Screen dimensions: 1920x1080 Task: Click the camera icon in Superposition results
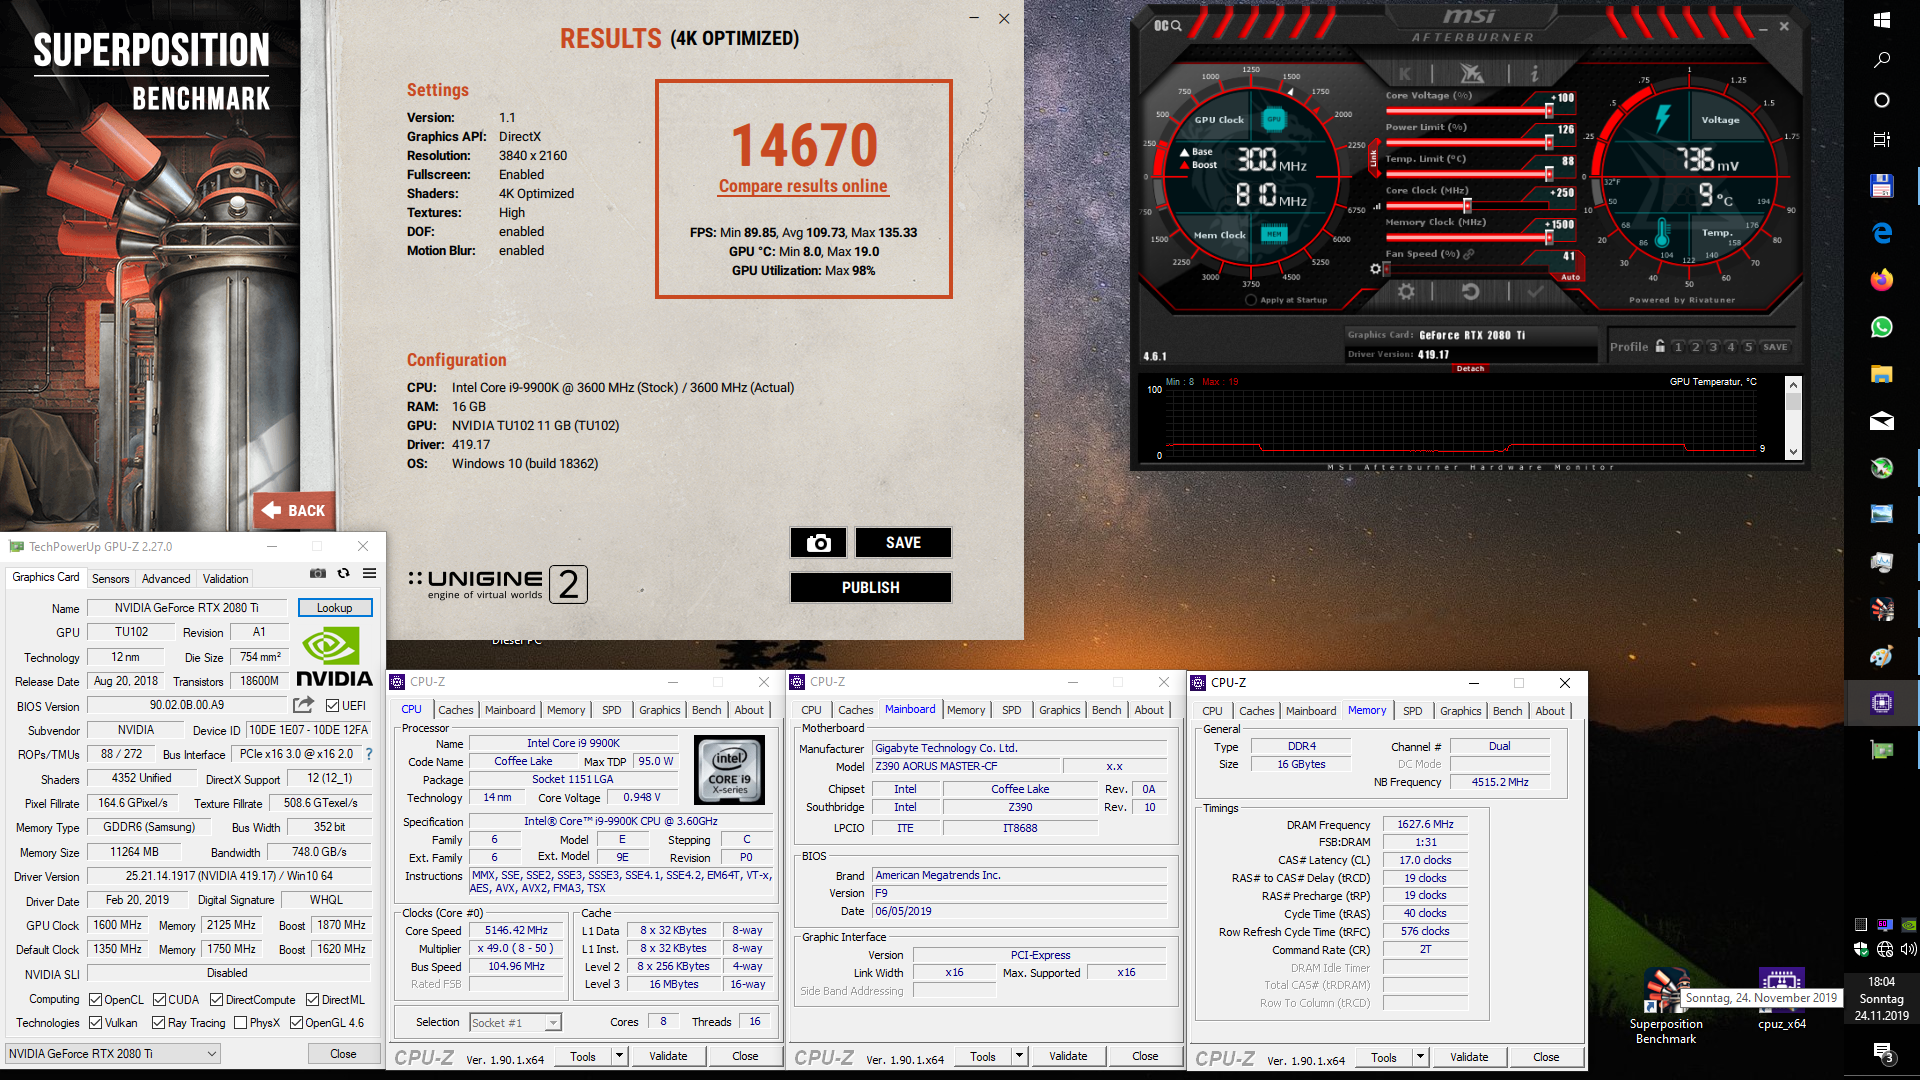click(818, 542)
